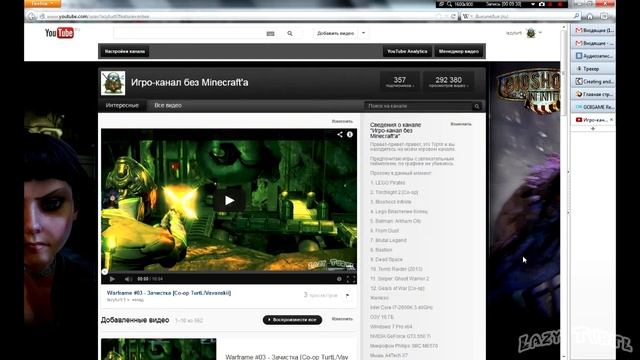Viewport: 640px width, 360px height.
Task: Click the channel title Игро-канал без Minecraft'а
Action: coord(189,82)
